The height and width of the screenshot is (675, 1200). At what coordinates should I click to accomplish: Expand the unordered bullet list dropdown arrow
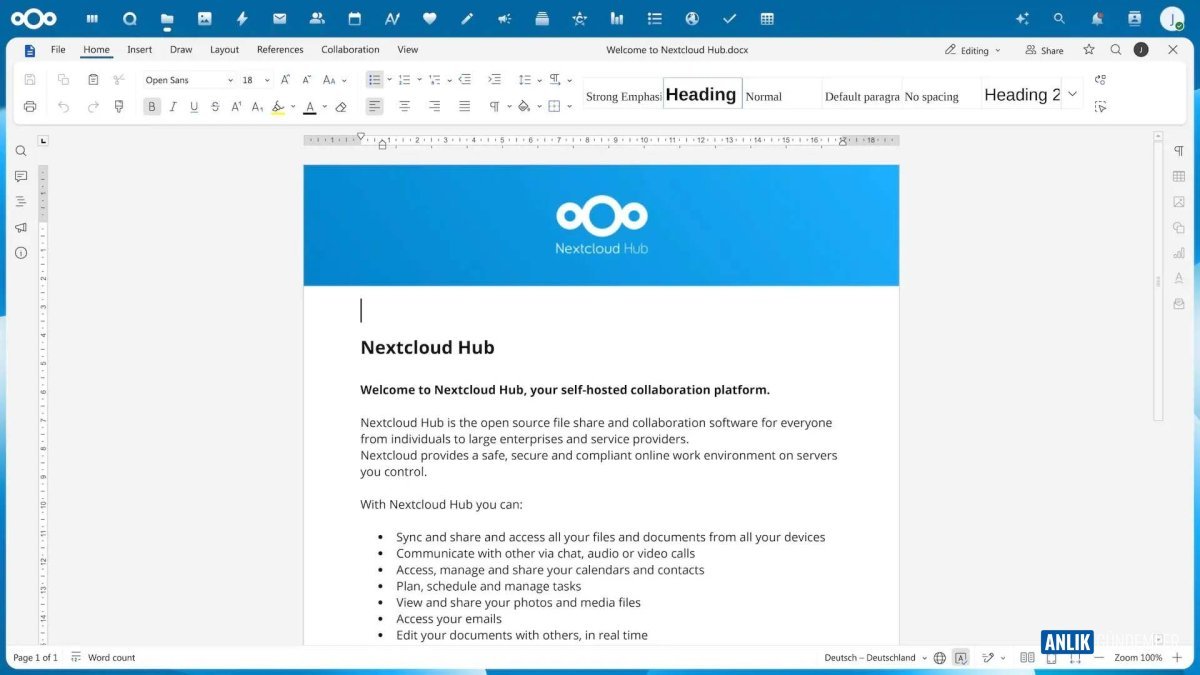point(389,80)
